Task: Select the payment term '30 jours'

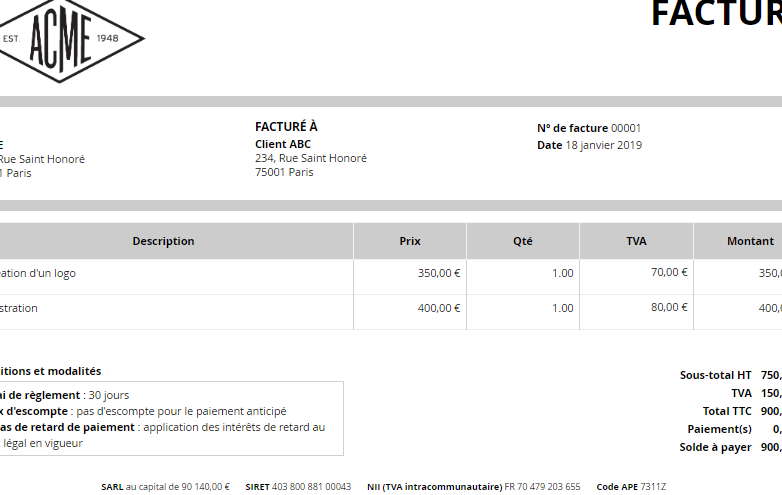Action: [109, 395]
